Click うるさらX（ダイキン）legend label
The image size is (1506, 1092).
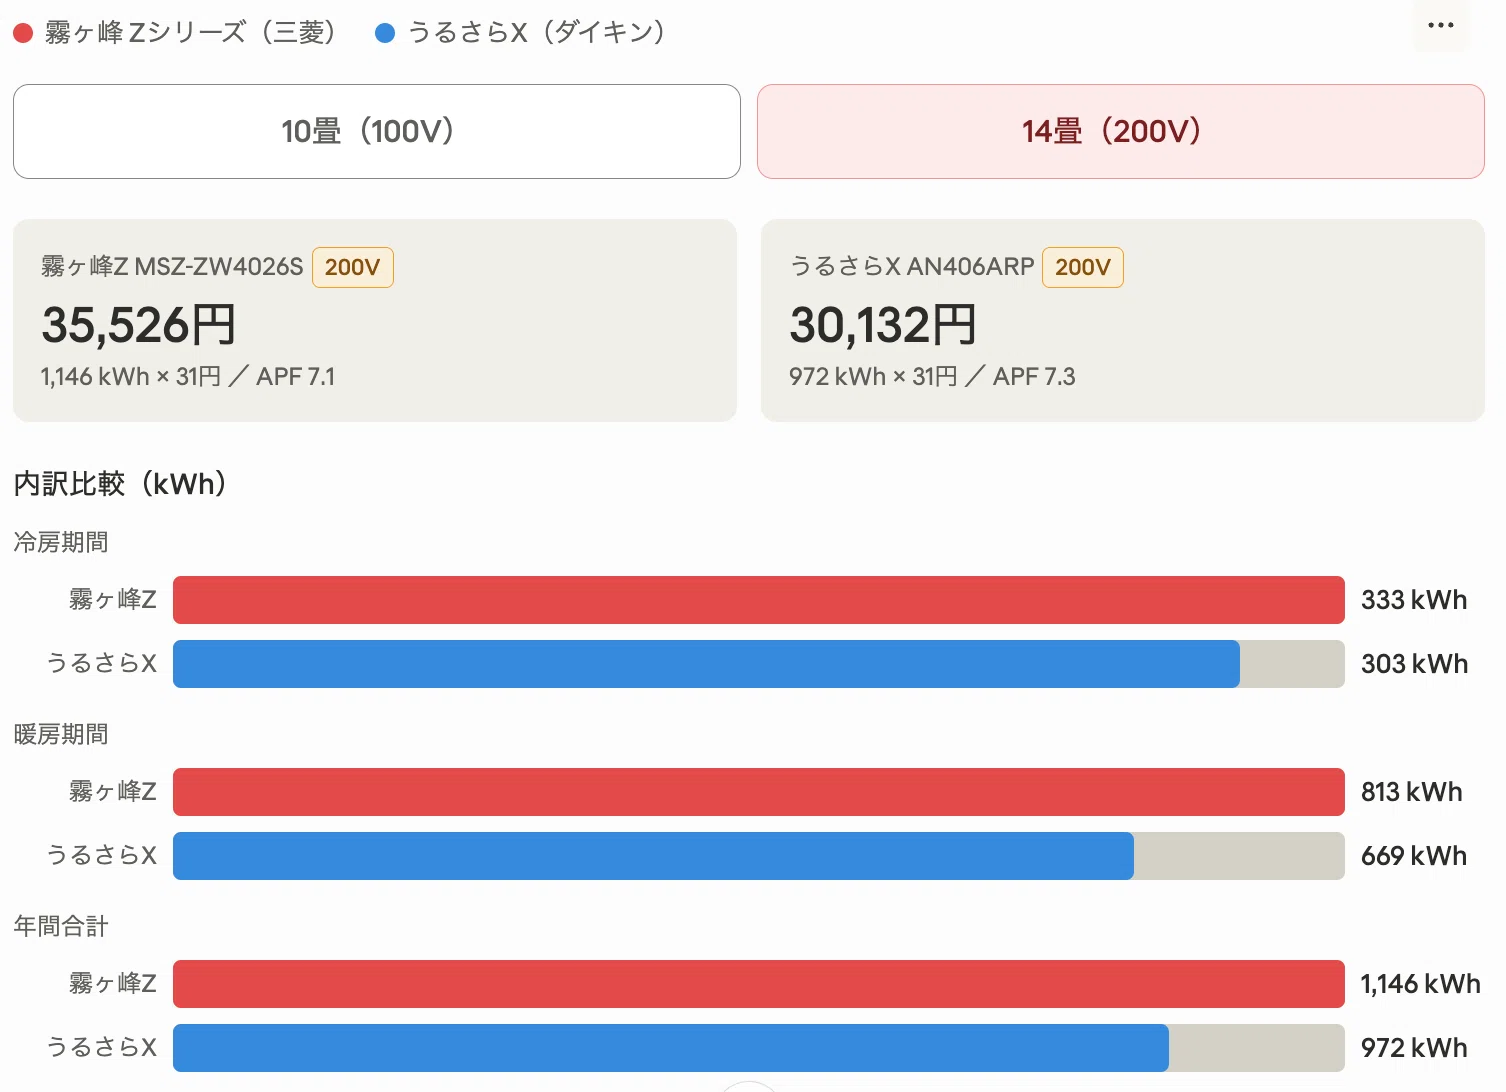538,33
